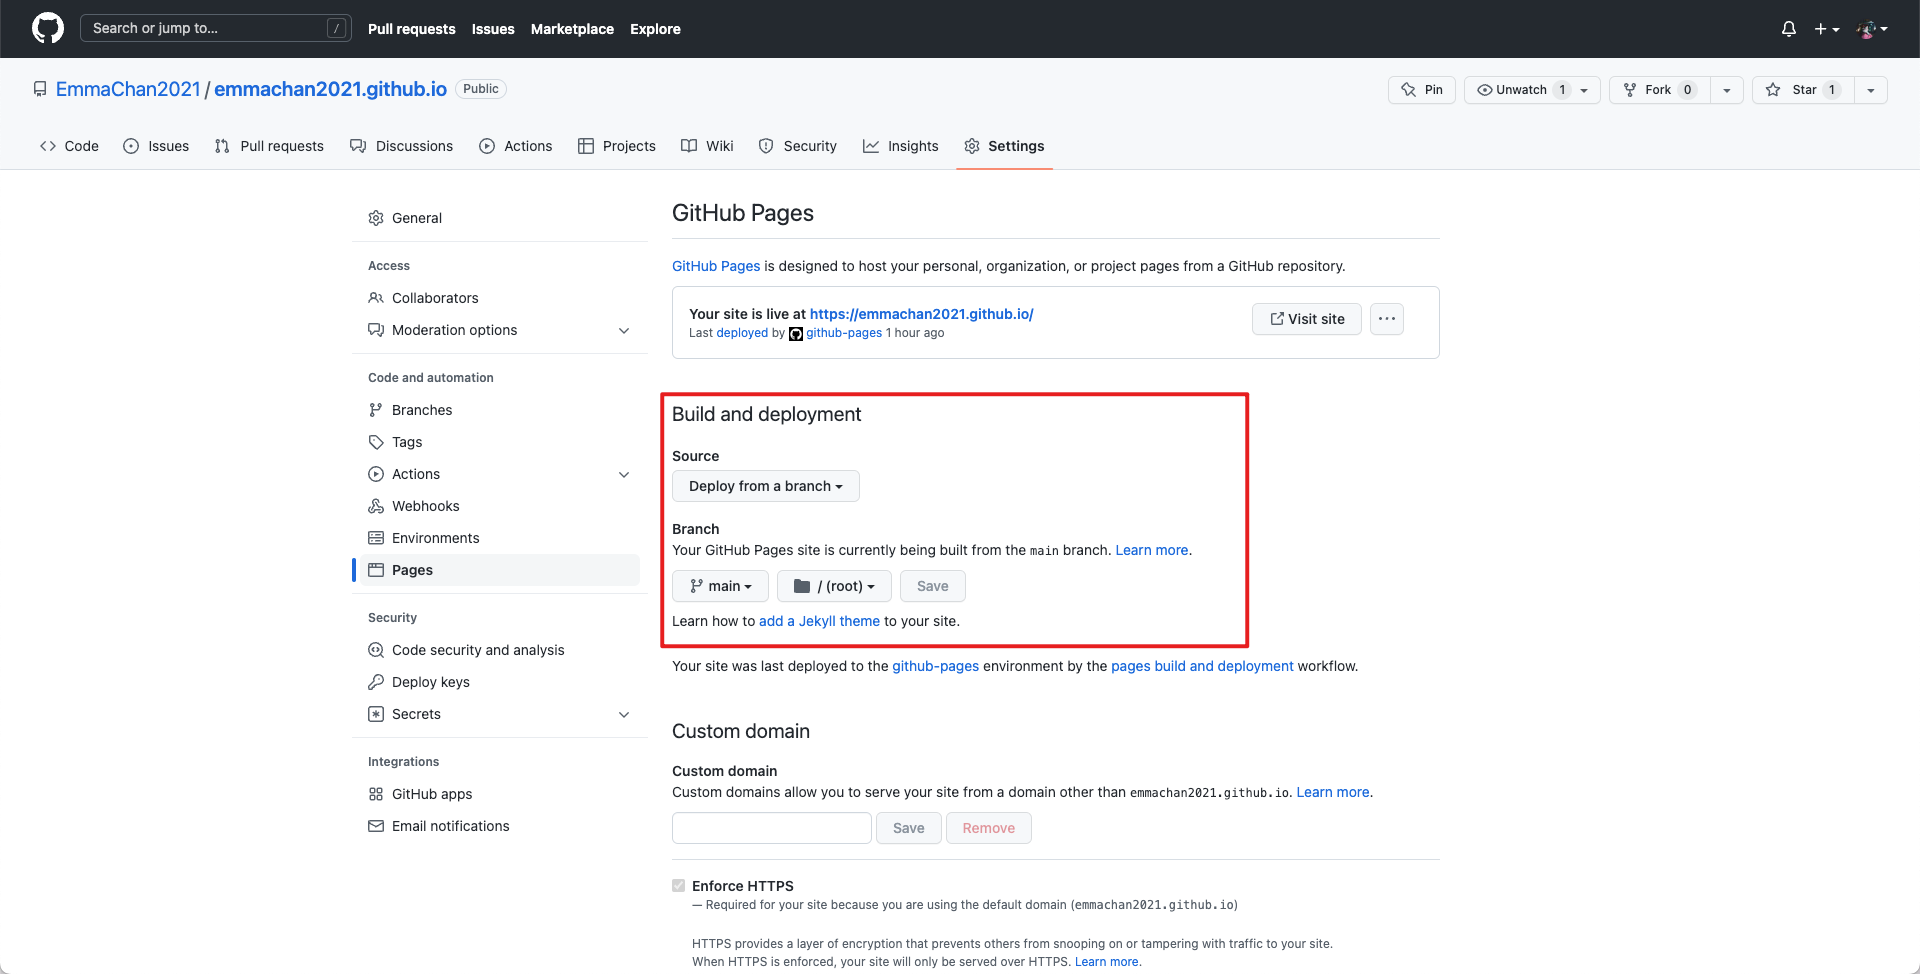Toggle the Enforce HTTPS checkbox
This screenshot has height=974, width=1920.
click(679, 886)
